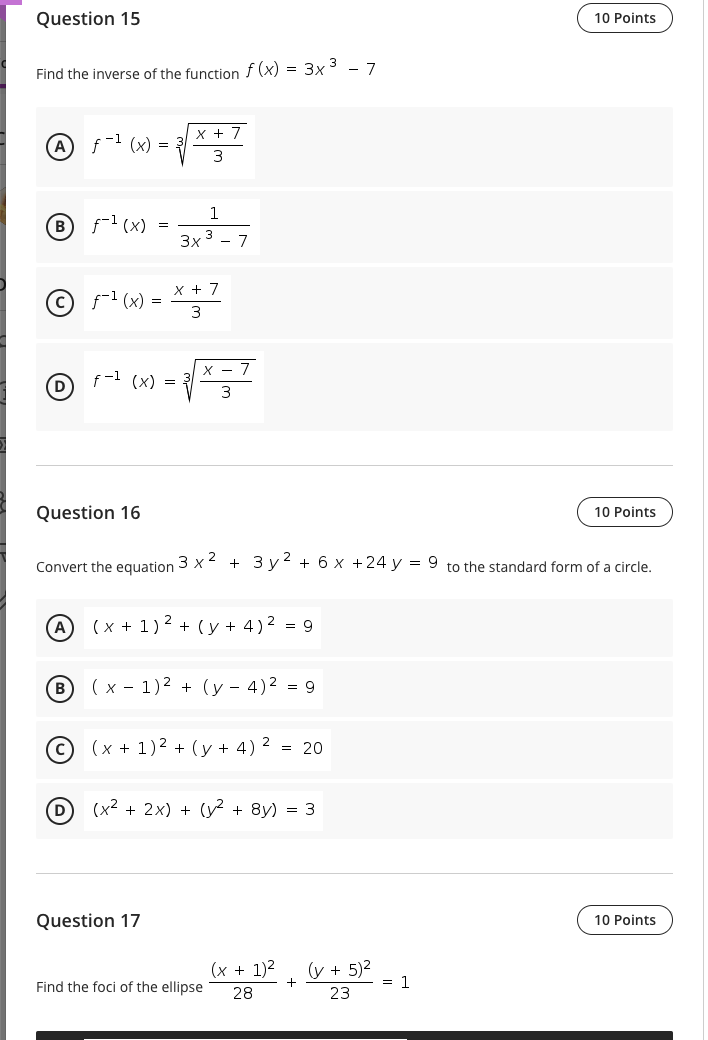This screenshot has width=708, height=1040.
Task: Click the 10 Points badge for Question 15
Action: point(624,17)
